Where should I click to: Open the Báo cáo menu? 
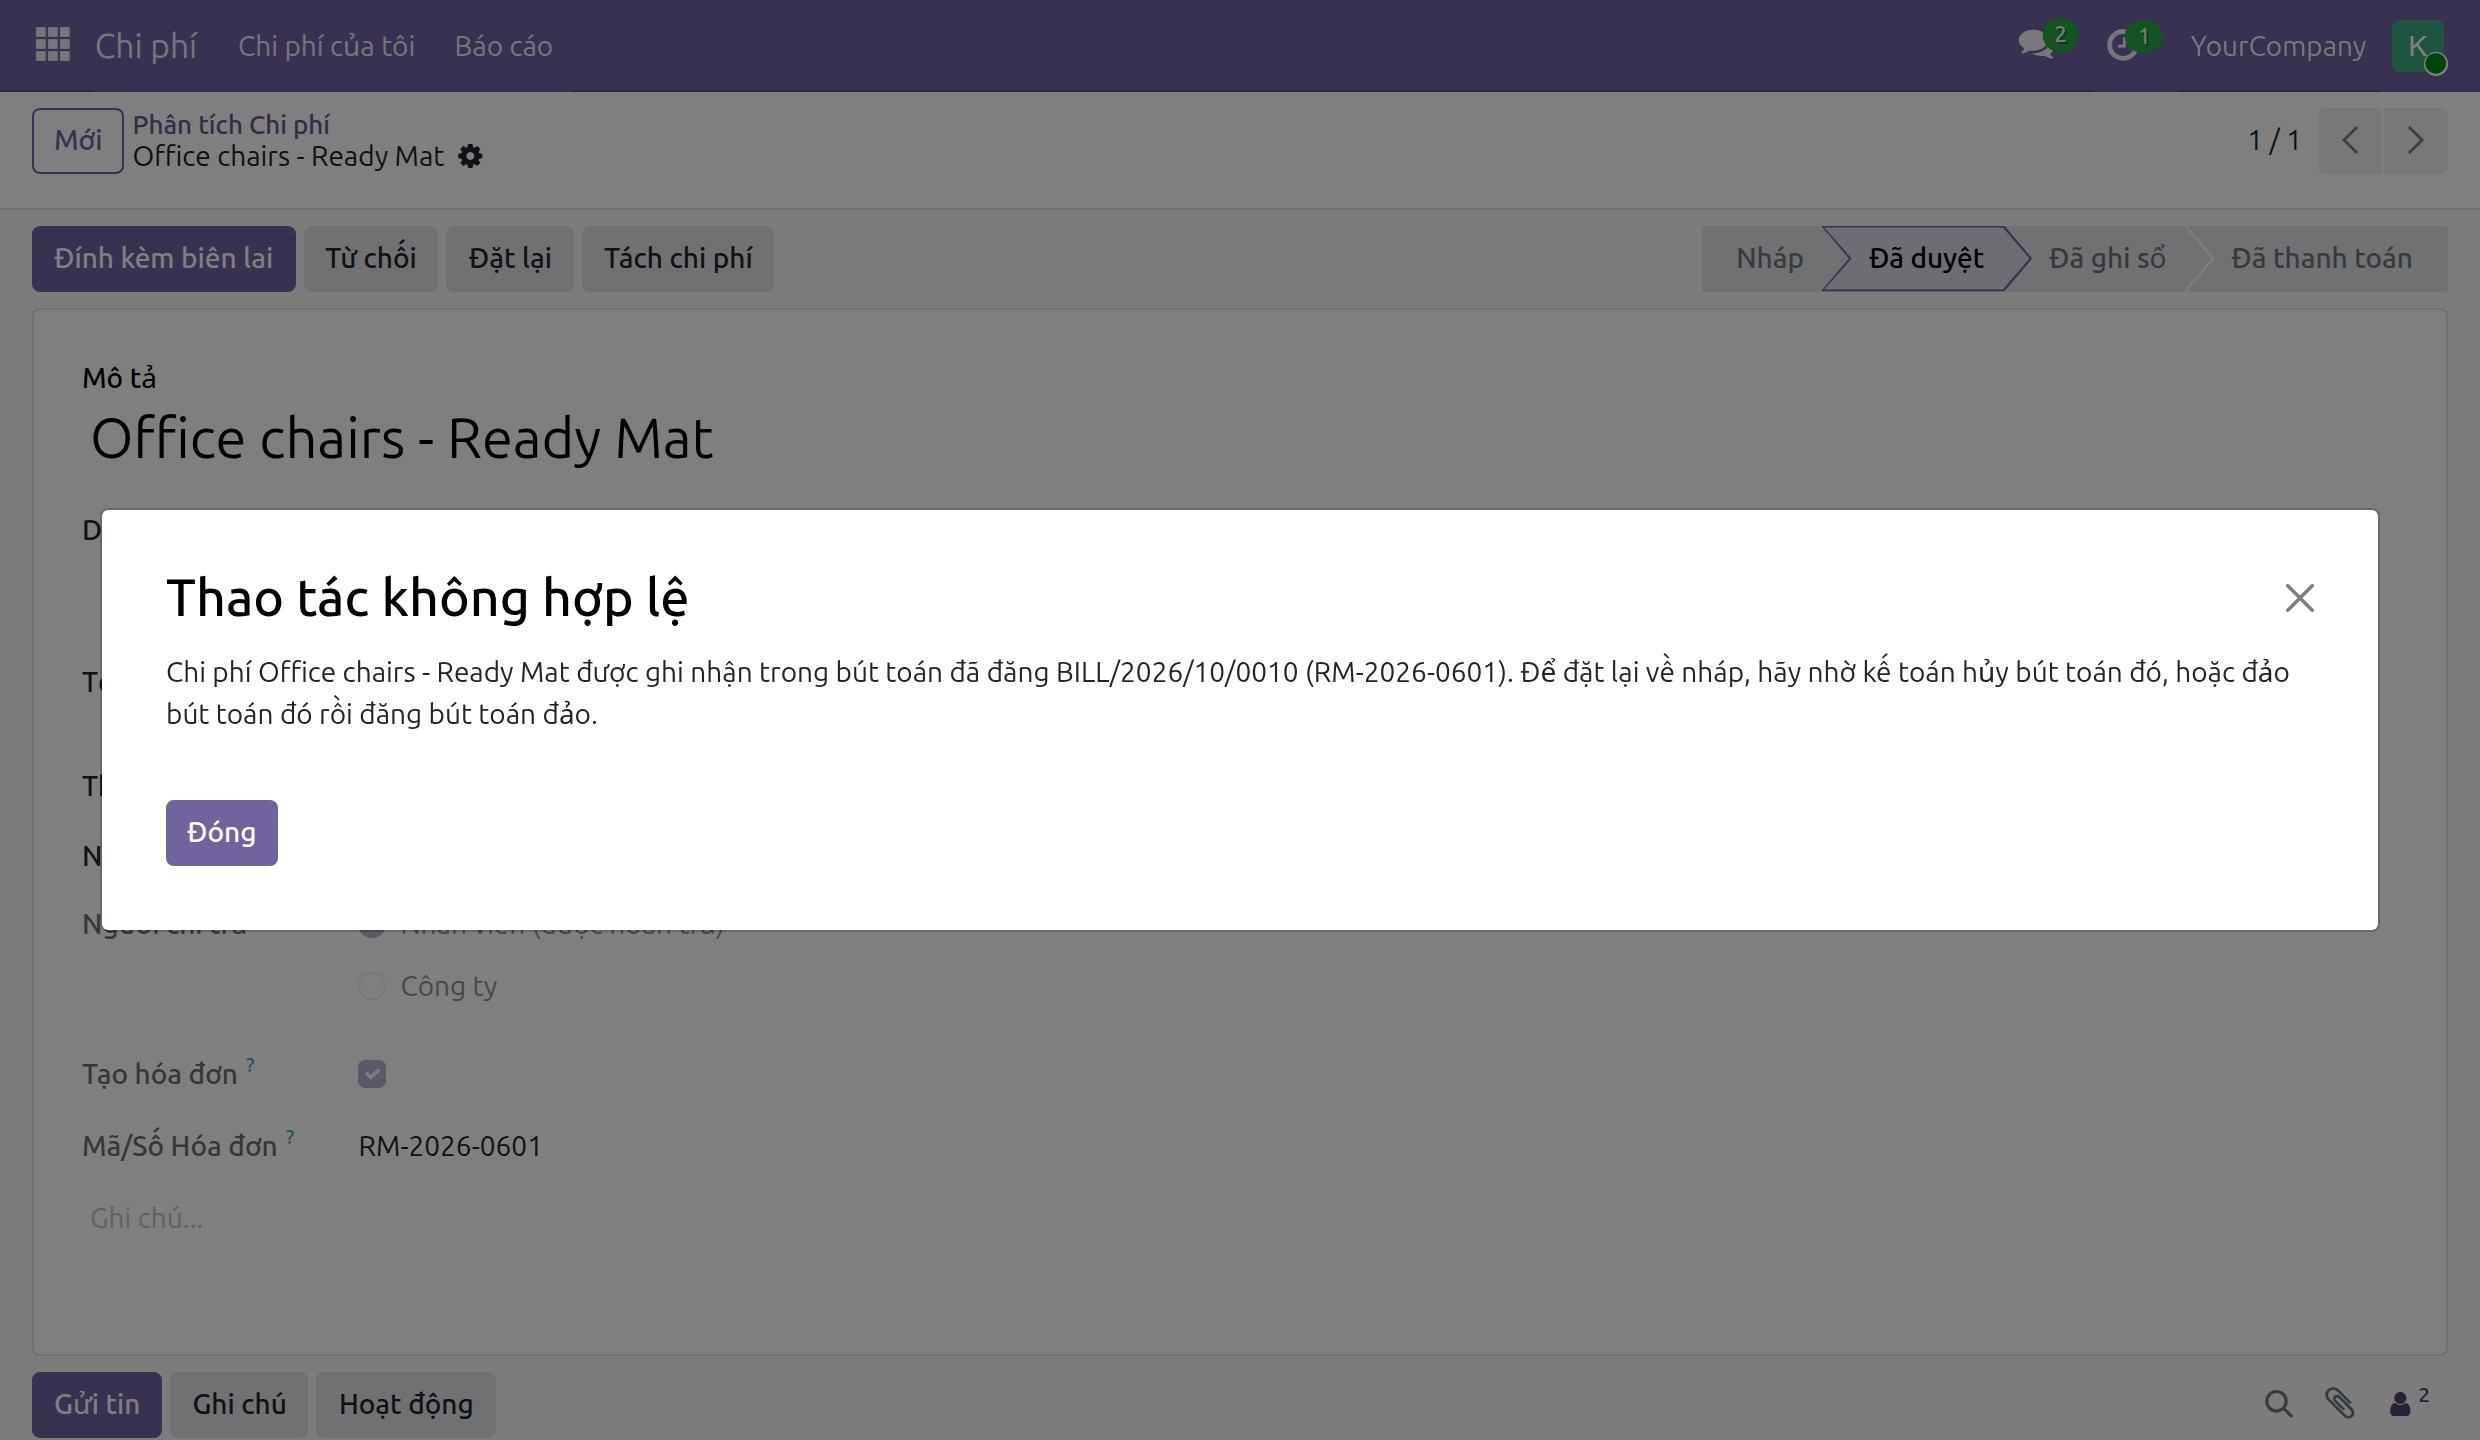(503, 46)
